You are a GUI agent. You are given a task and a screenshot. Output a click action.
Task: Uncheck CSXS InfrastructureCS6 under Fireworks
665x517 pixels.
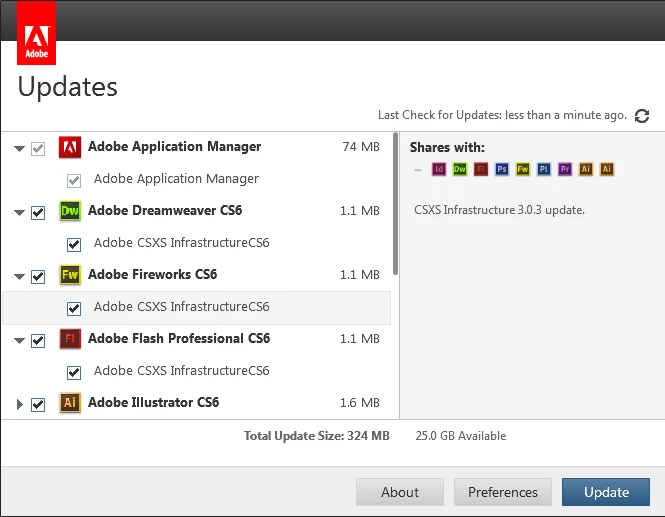[74, 308]
